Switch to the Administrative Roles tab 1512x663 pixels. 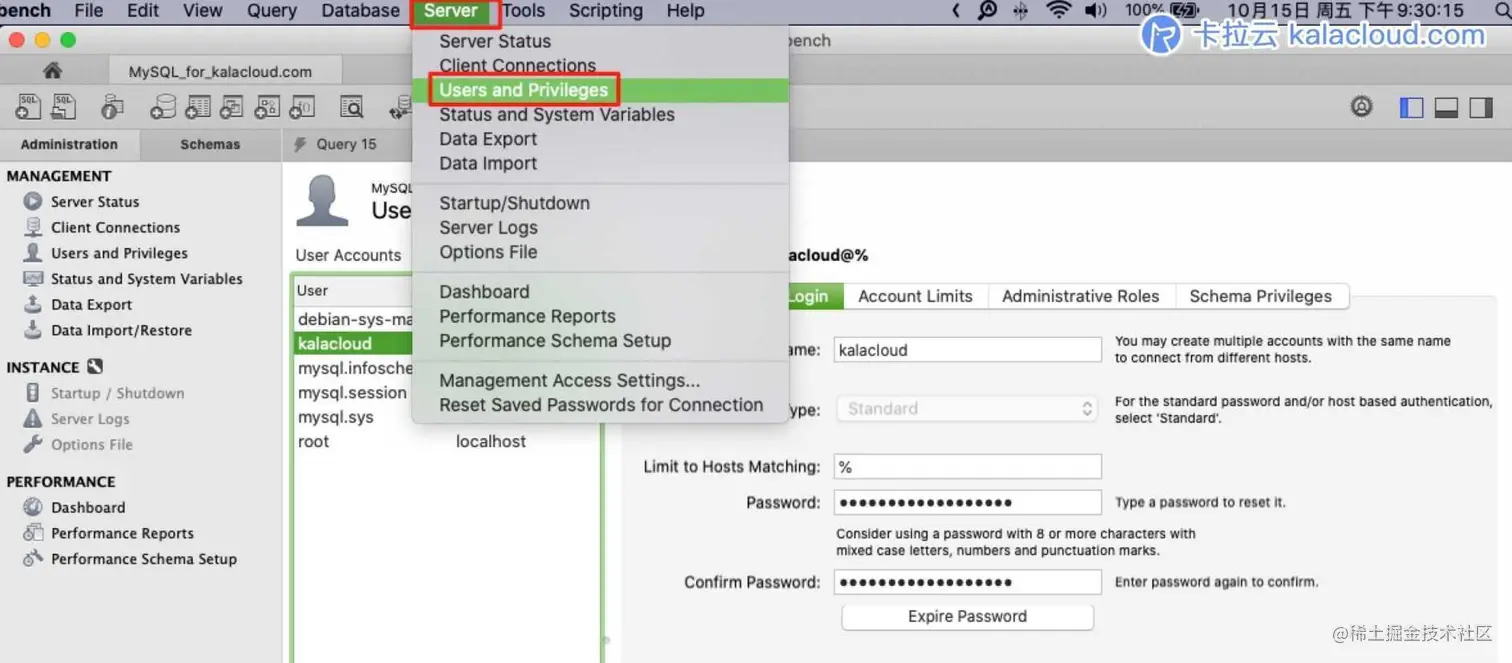tap(1080, 296)
